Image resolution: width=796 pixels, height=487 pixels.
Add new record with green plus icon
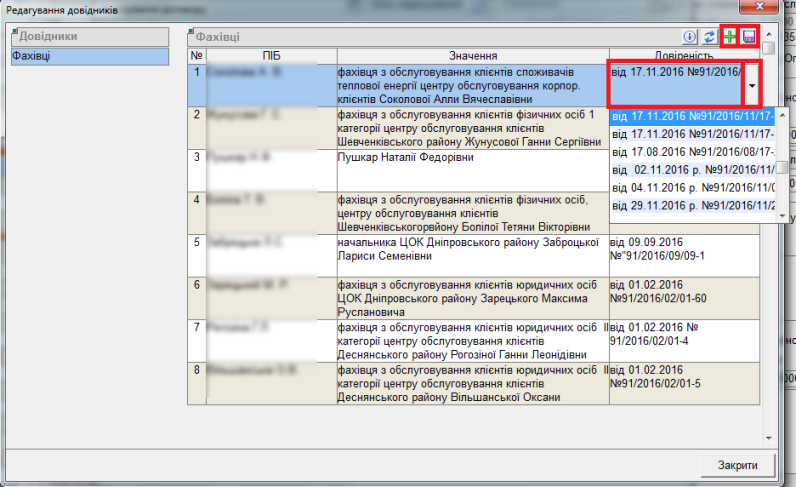(730, 36)
